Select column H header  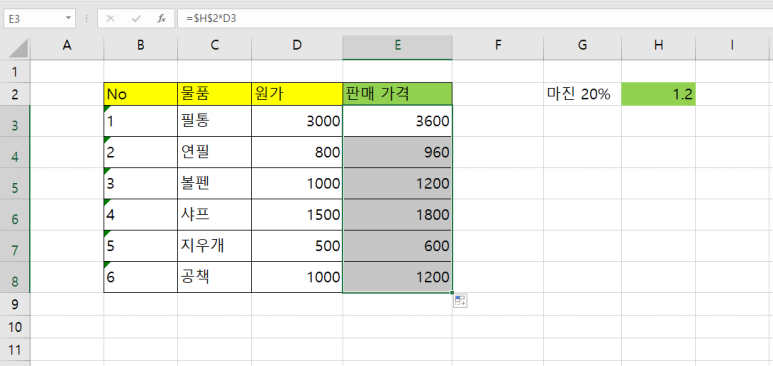pyautogui.click(x=659, y=45)
